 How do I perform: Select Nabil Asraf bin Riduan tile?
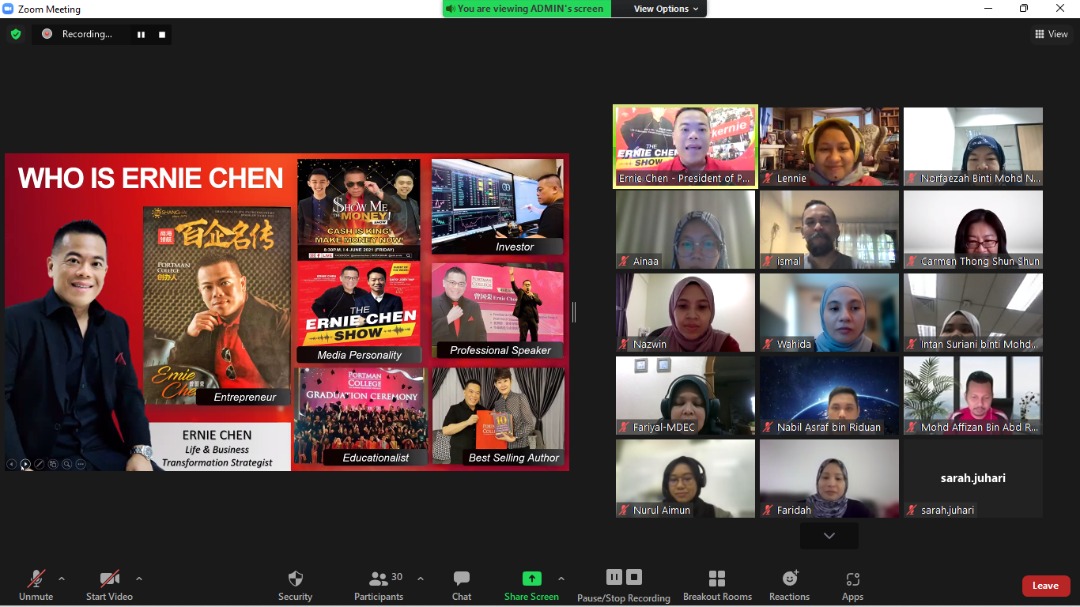coord(829,395)
